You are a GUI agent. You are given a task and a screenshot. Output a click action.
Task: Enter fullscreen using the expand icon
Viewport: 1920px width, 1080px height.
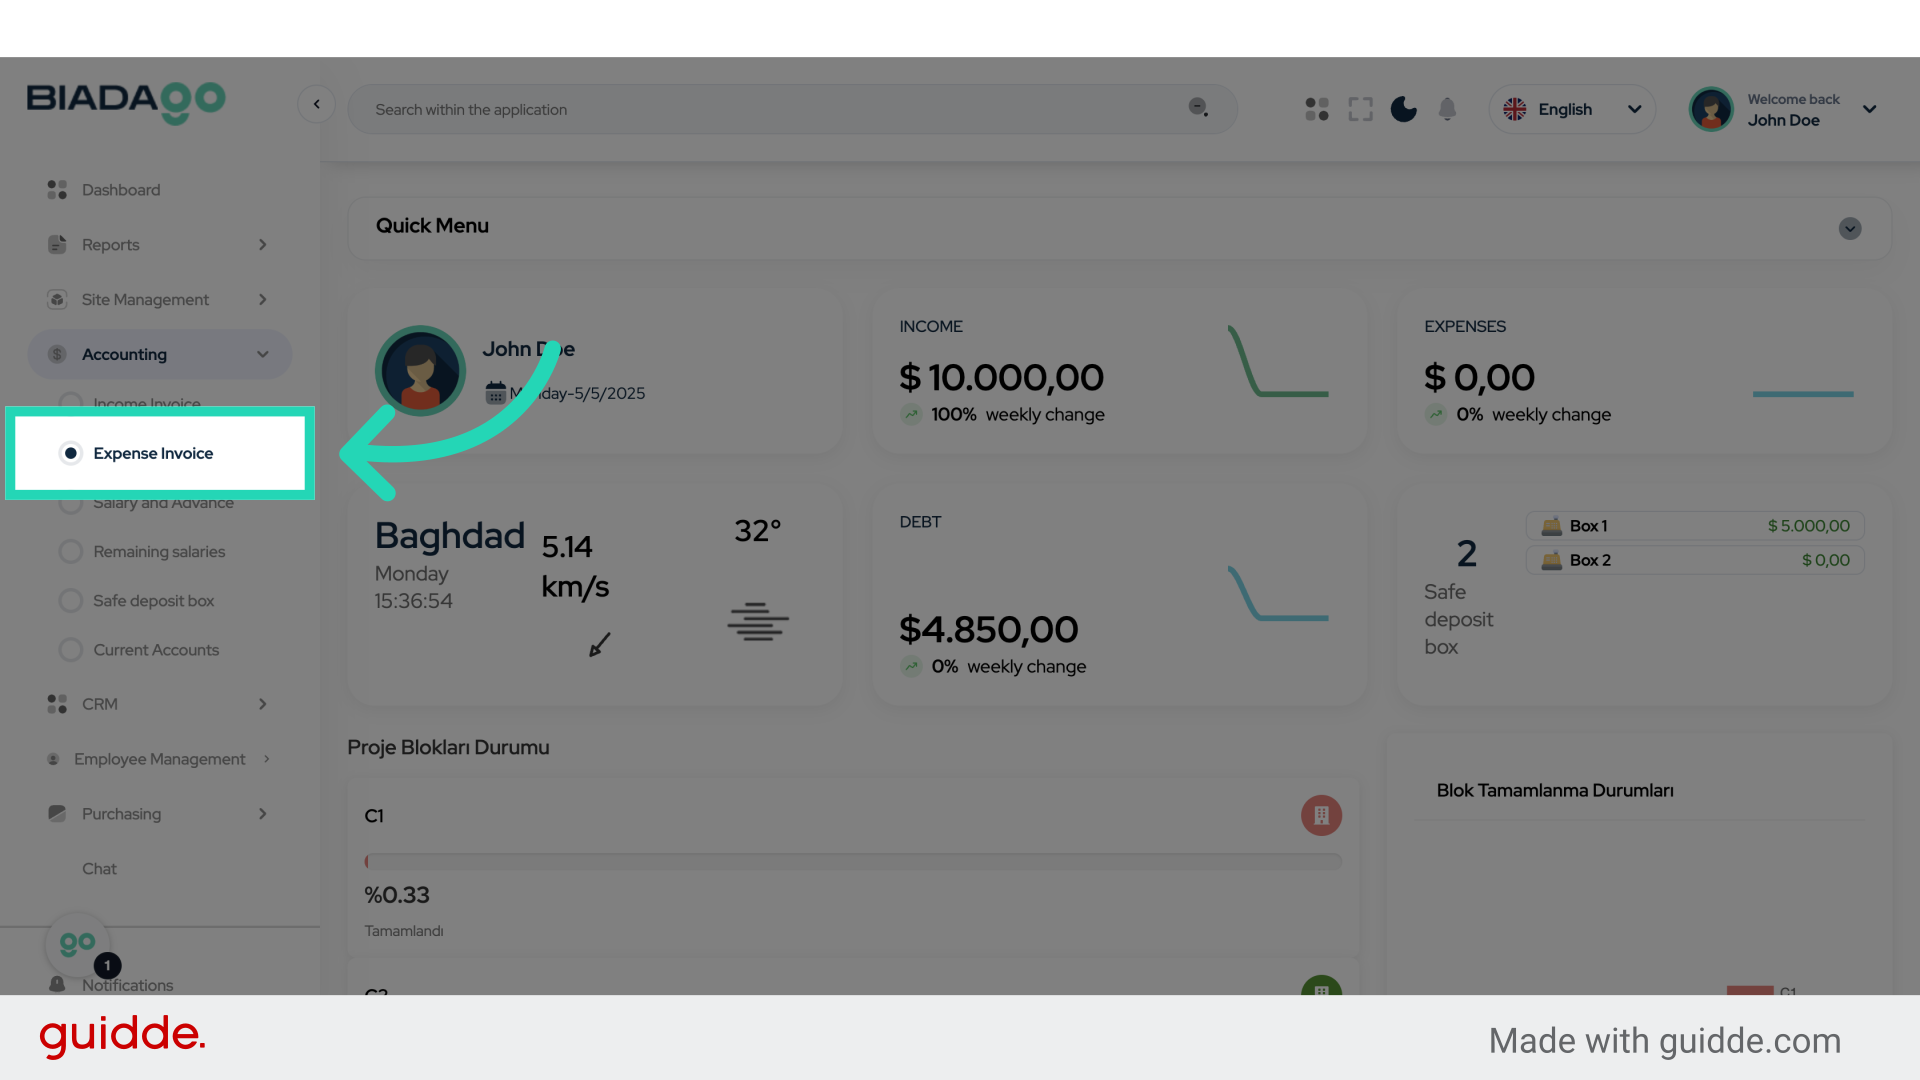pyautogui.click(x=1360, y=109)
